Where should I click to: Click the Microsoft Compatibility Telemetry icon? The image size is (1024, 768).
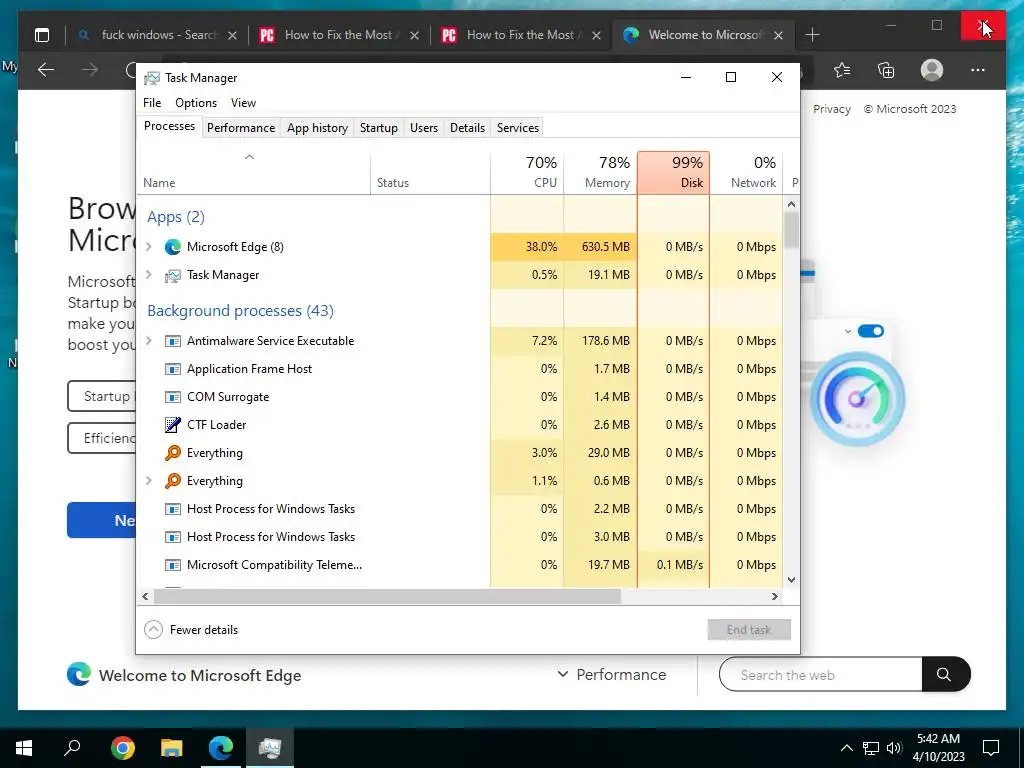click(x=172, y=565)
